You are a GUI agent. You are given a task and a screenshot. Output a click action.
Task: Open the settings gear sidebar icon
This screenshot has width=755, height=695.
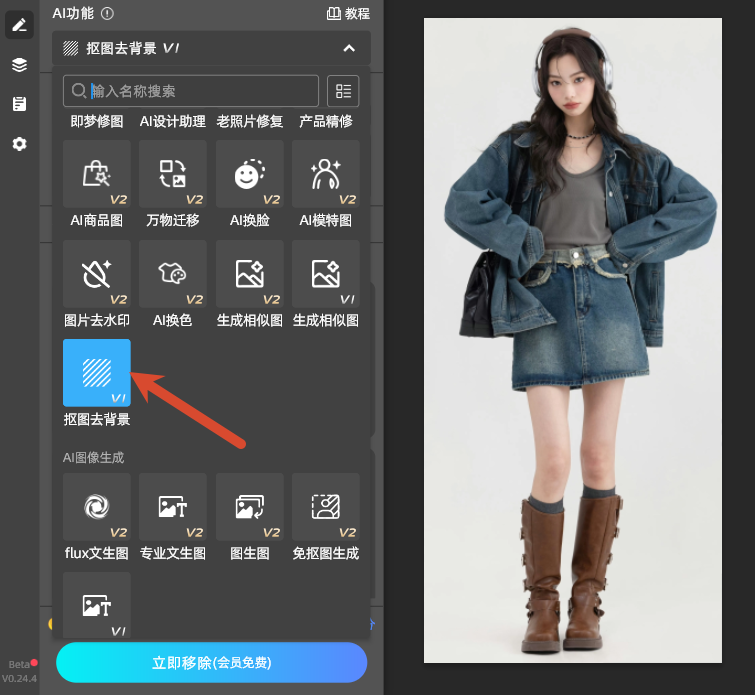19,144
